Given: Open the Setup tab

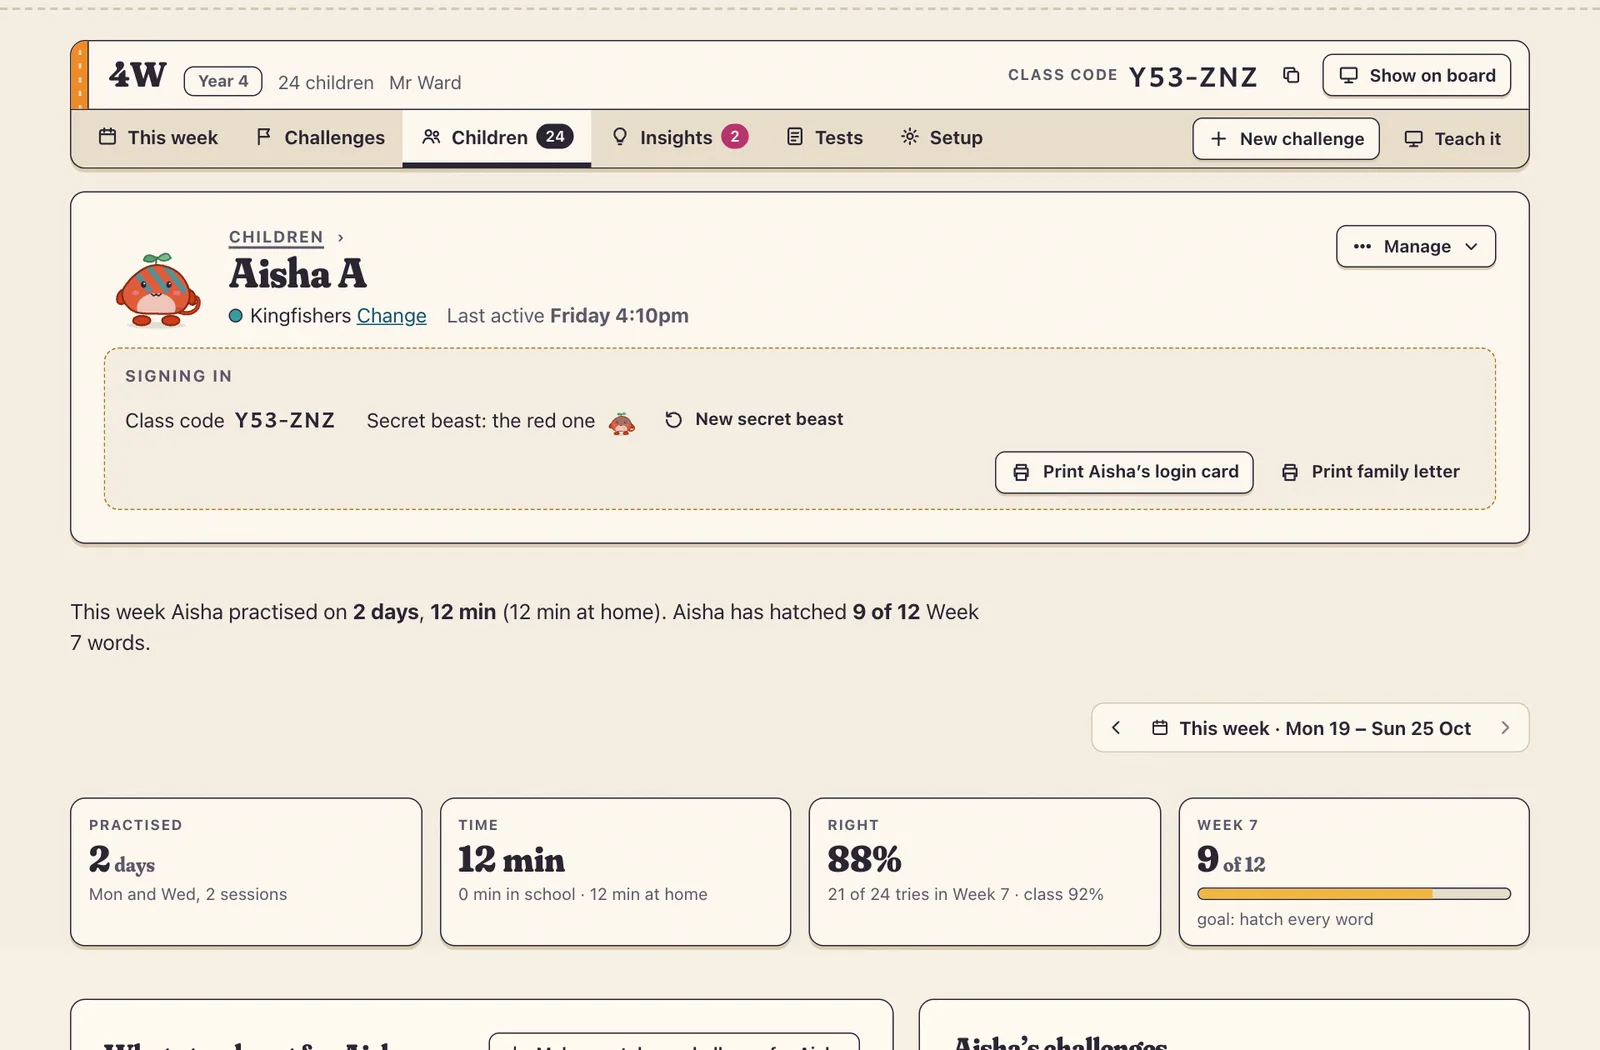Looking at the screenshot, I should (942, 138).
